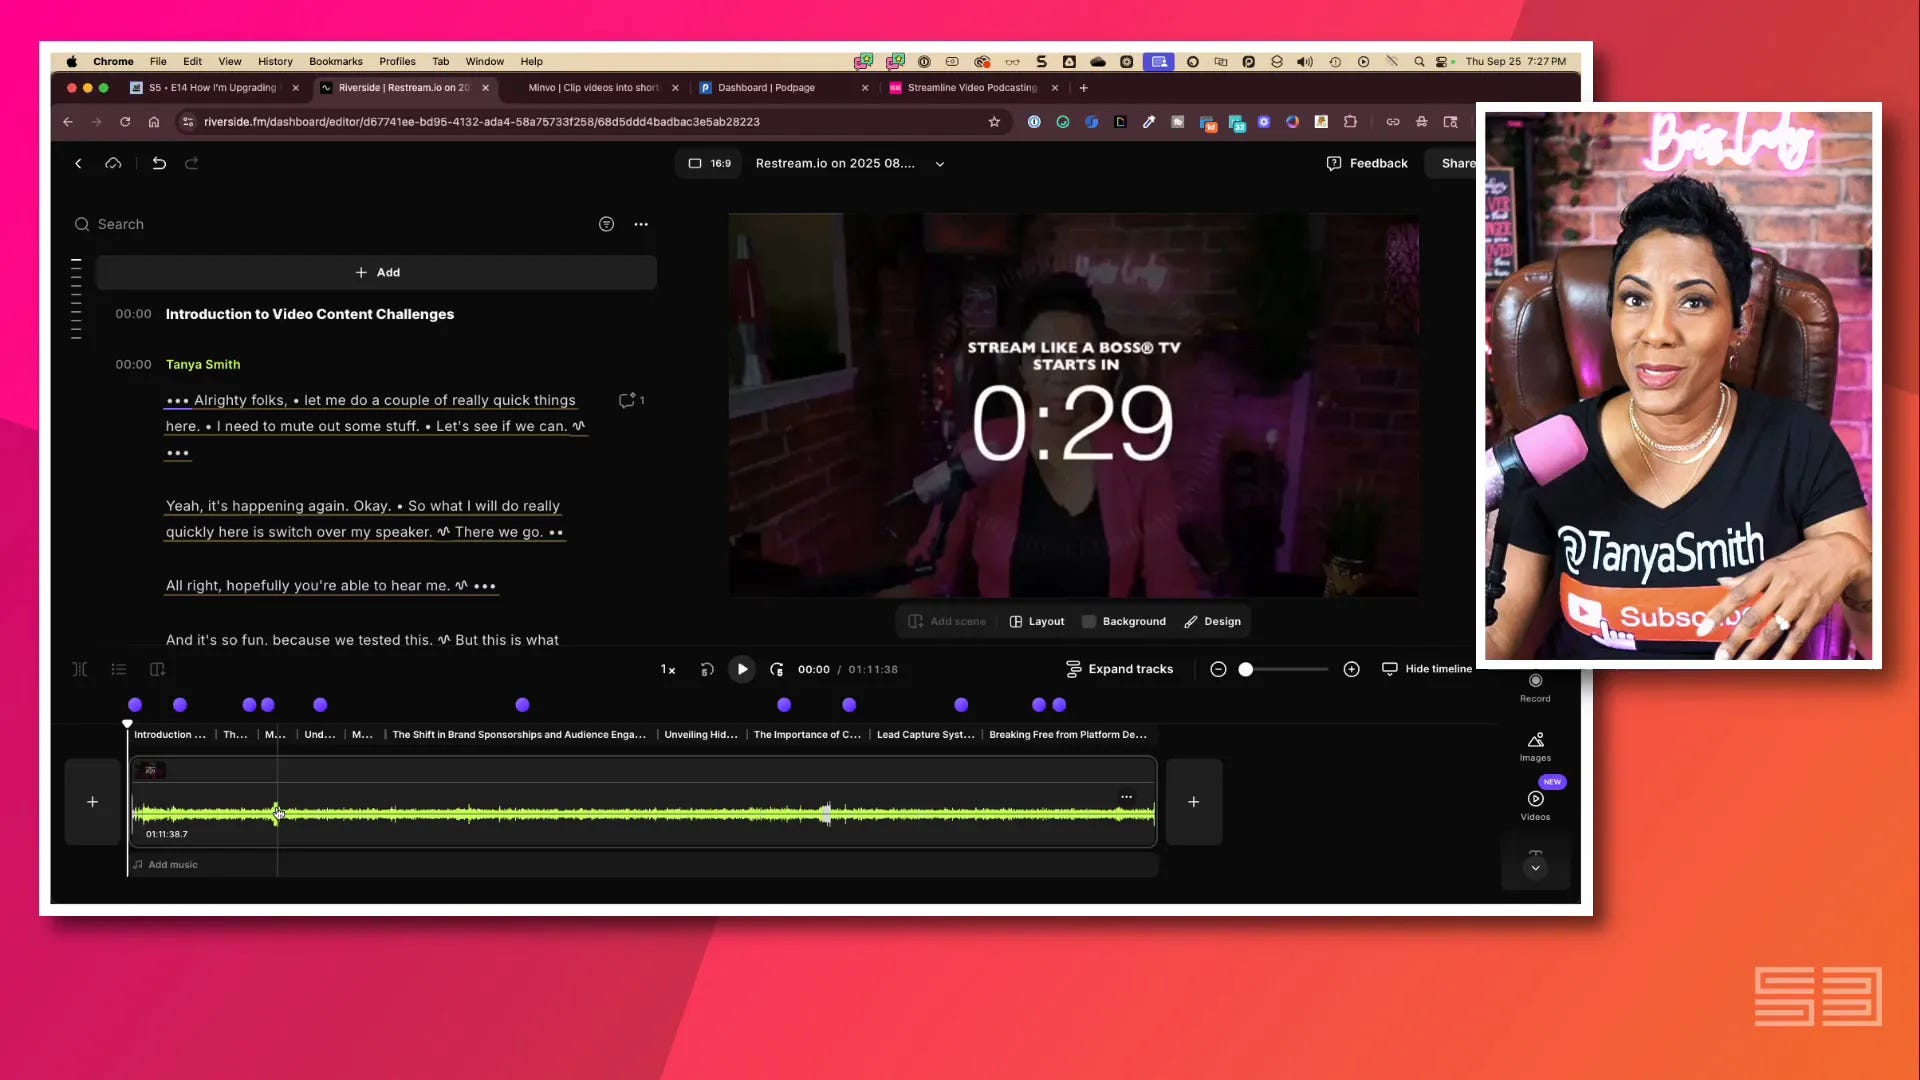Click the timeline zoom slider handle

[x=1246, y=669]
